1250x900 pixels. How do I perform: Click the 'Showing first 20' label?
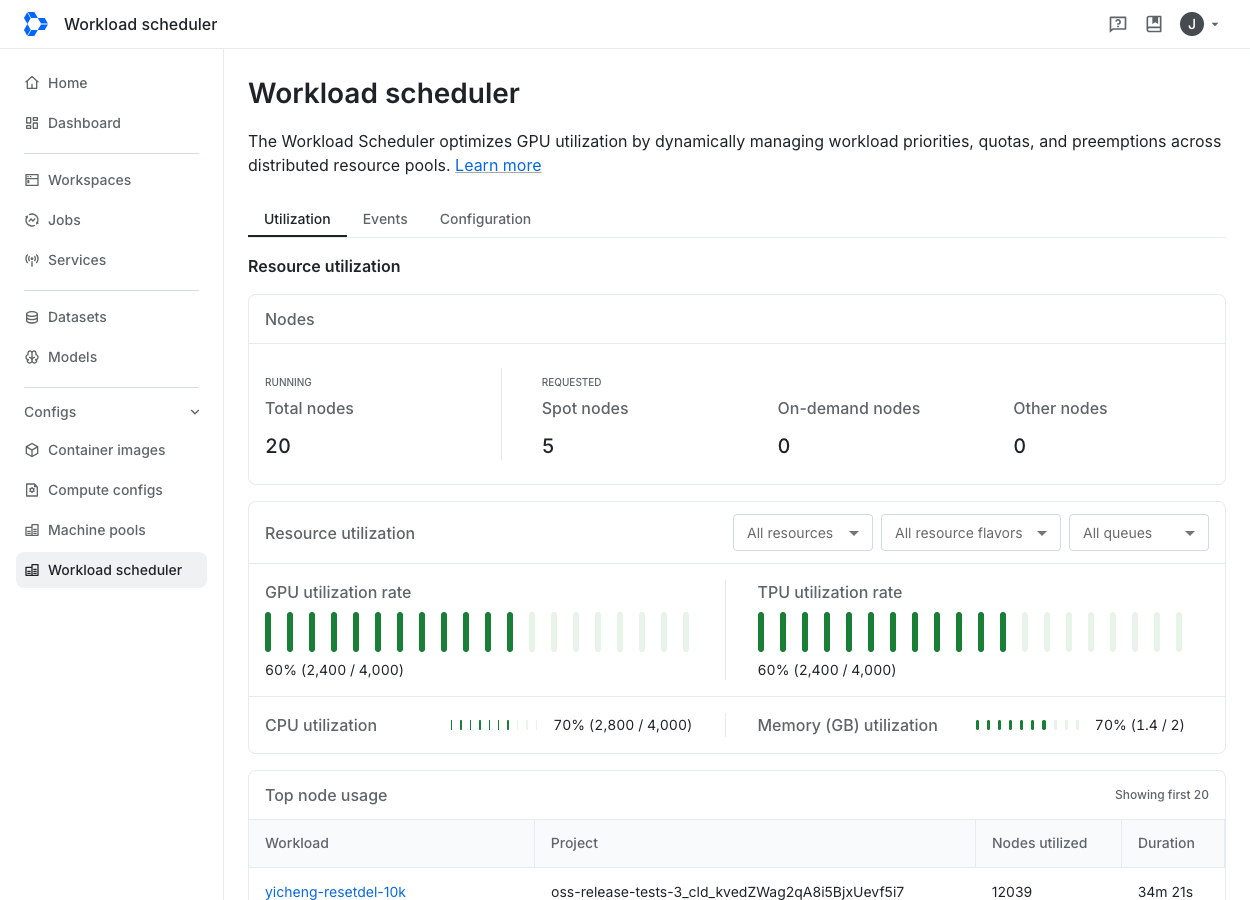pos(1162,795)
